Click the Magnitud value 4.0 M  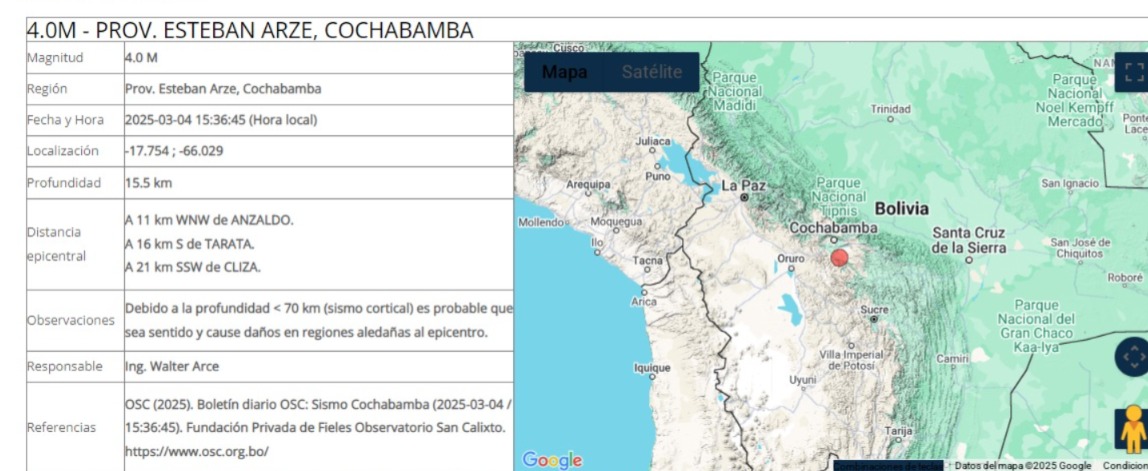[141, 58]
